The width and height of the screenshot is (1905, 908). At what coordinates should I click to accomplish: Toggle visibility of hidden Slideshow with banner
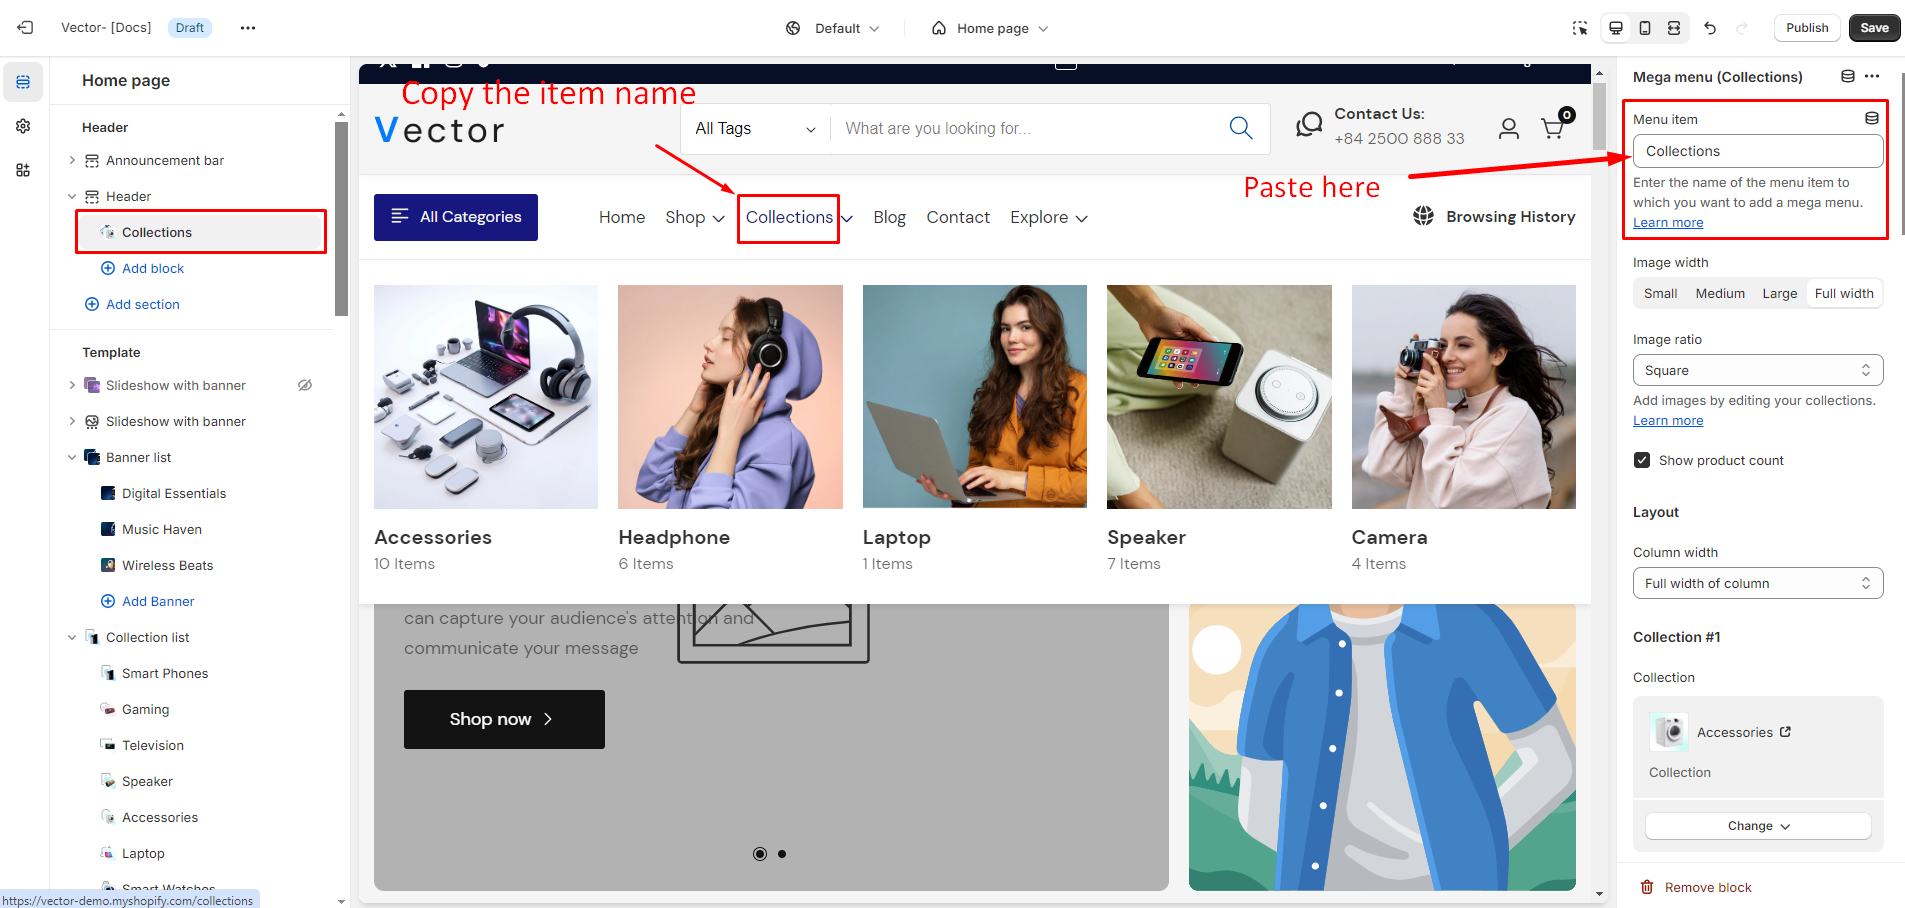click(x=305, y=385)
